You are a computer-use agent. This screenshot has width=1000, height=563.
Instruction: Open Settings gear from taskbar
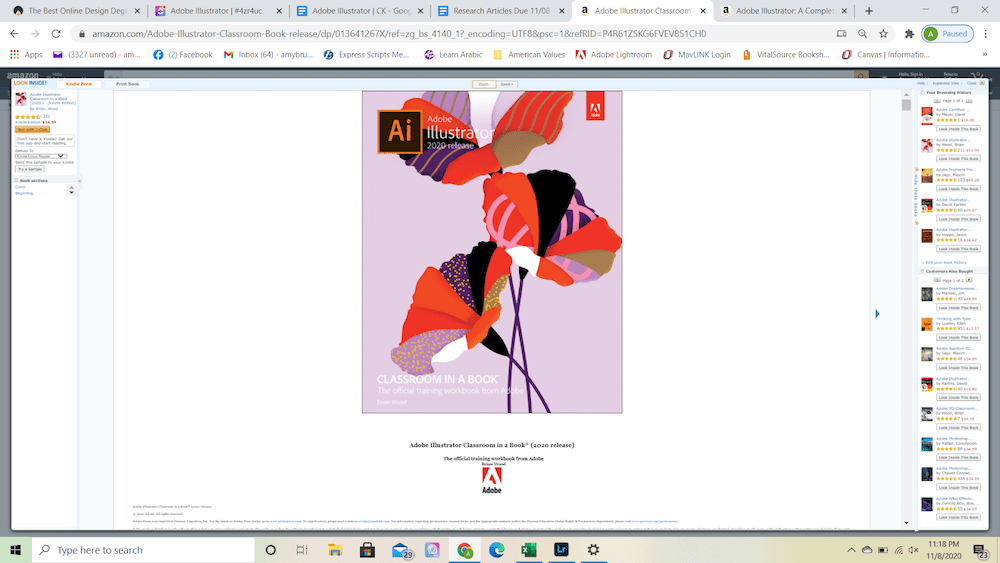[x=593, y=550]
